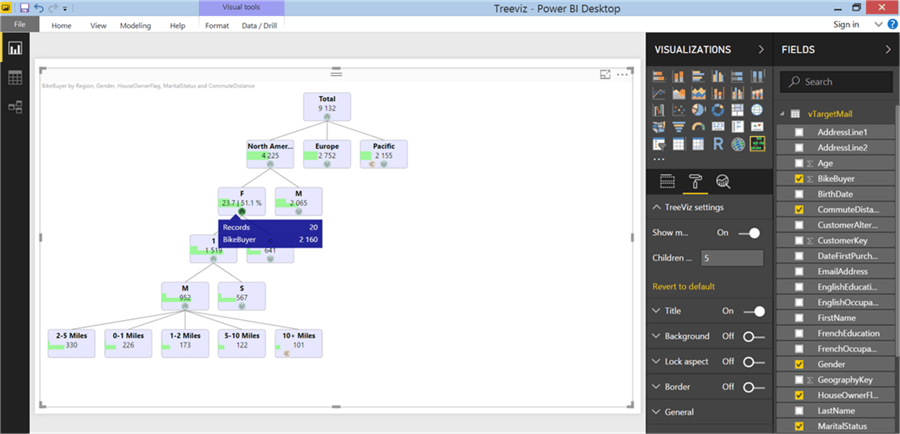Screen dimensions: 900x434
Task: Uncheck the MaritalStatus field
Action: coord(799,426)
